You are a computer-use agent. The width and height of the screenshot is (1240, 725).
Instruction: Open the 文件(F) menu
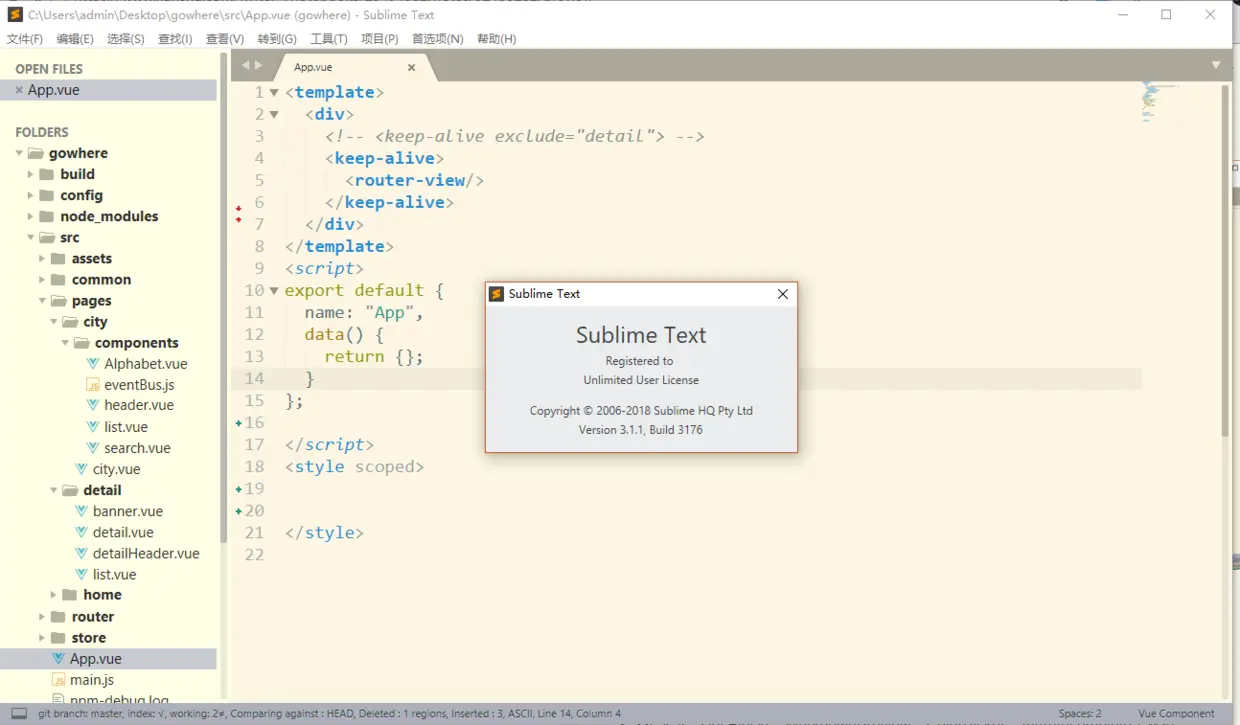pyautogui.click(x=25, y=39)
